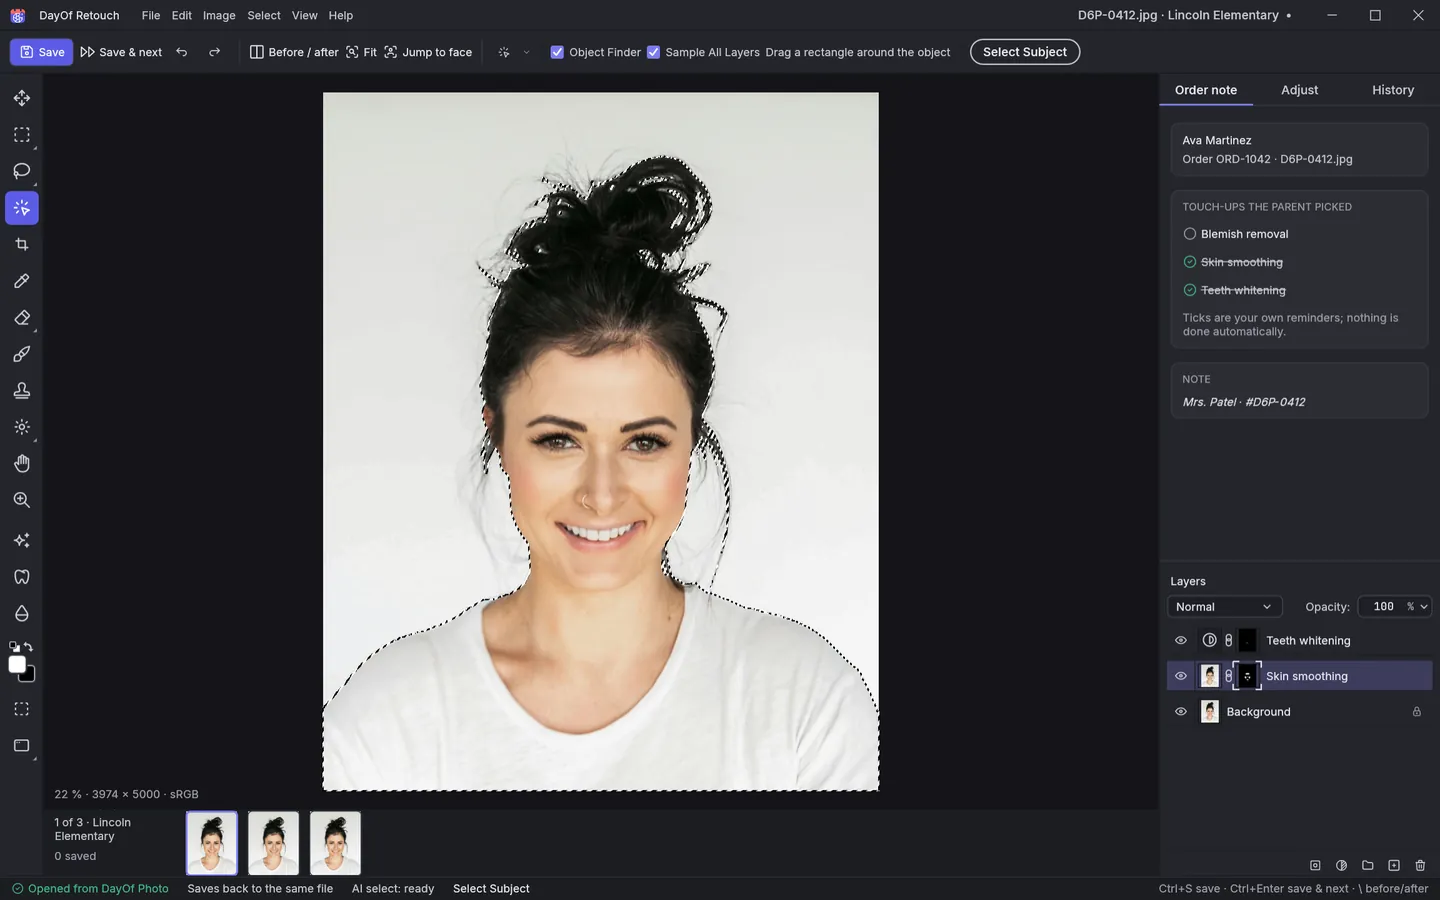Click the Select Subject button
Viewport: 1440px width, 900px height.
click(1025, 52)
